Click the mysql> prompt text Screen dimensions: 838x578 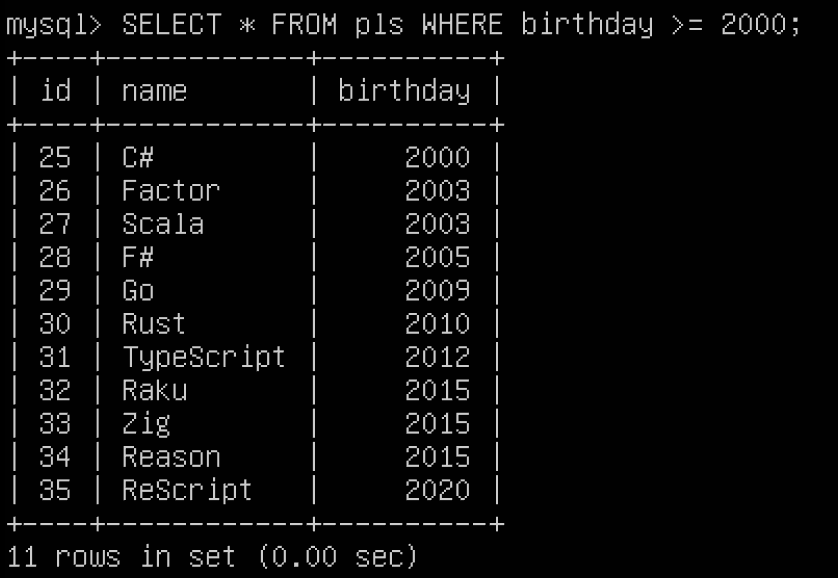(x=54, y=25)
